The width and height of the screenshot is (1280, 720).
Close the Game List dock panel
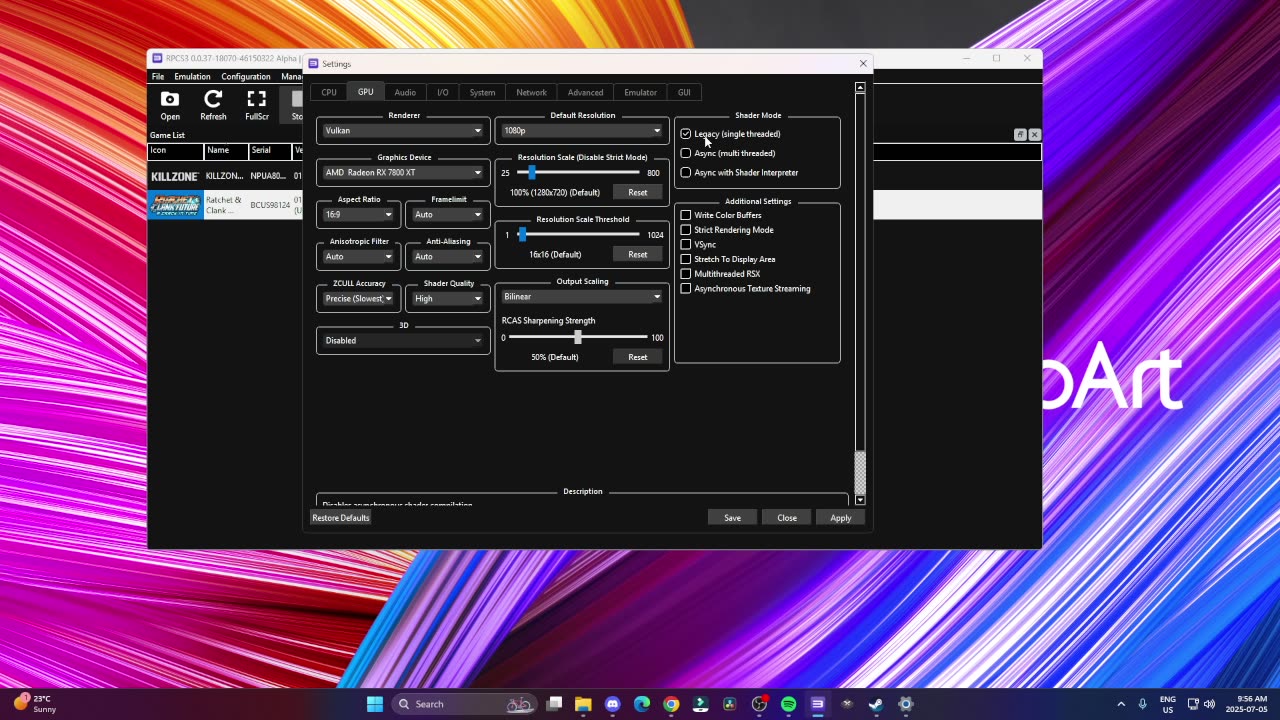pyautogui.click(x=1034, y=135)
